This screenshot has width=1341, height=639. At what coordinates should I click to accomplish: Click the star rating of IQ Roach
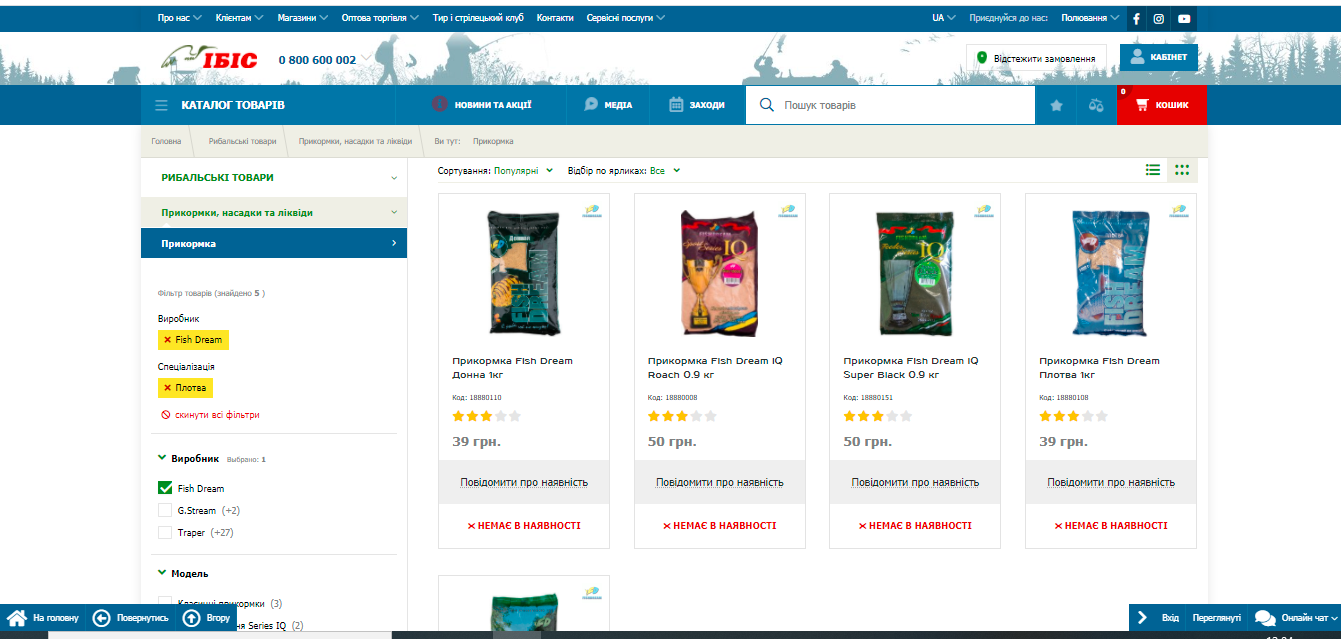click(682, 416)
